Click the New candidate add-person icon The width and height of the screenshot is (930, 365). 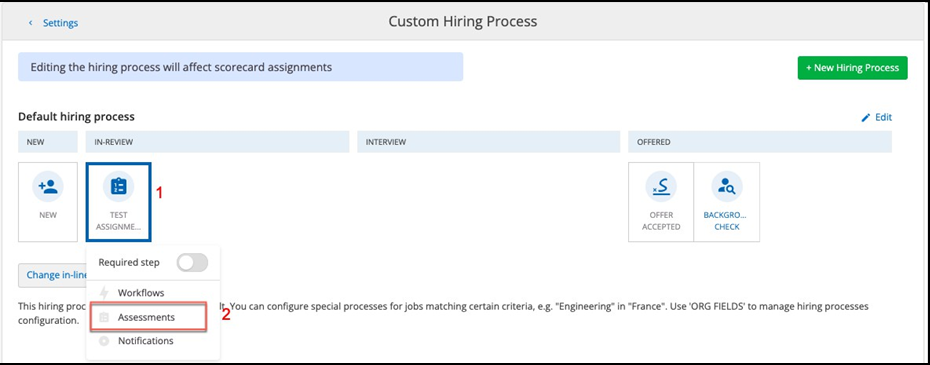point(48,186)
